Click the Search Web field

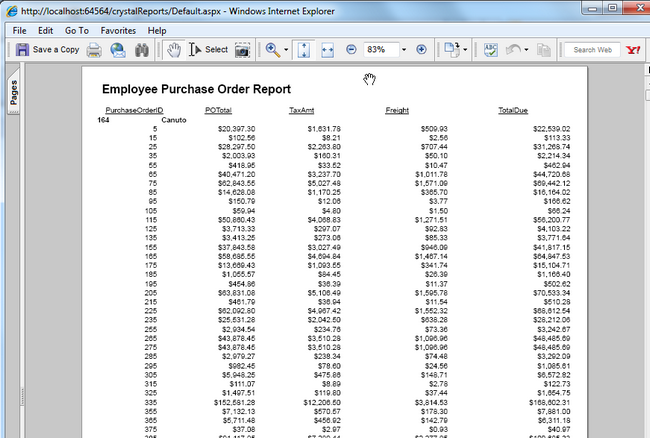pos(592,50)
